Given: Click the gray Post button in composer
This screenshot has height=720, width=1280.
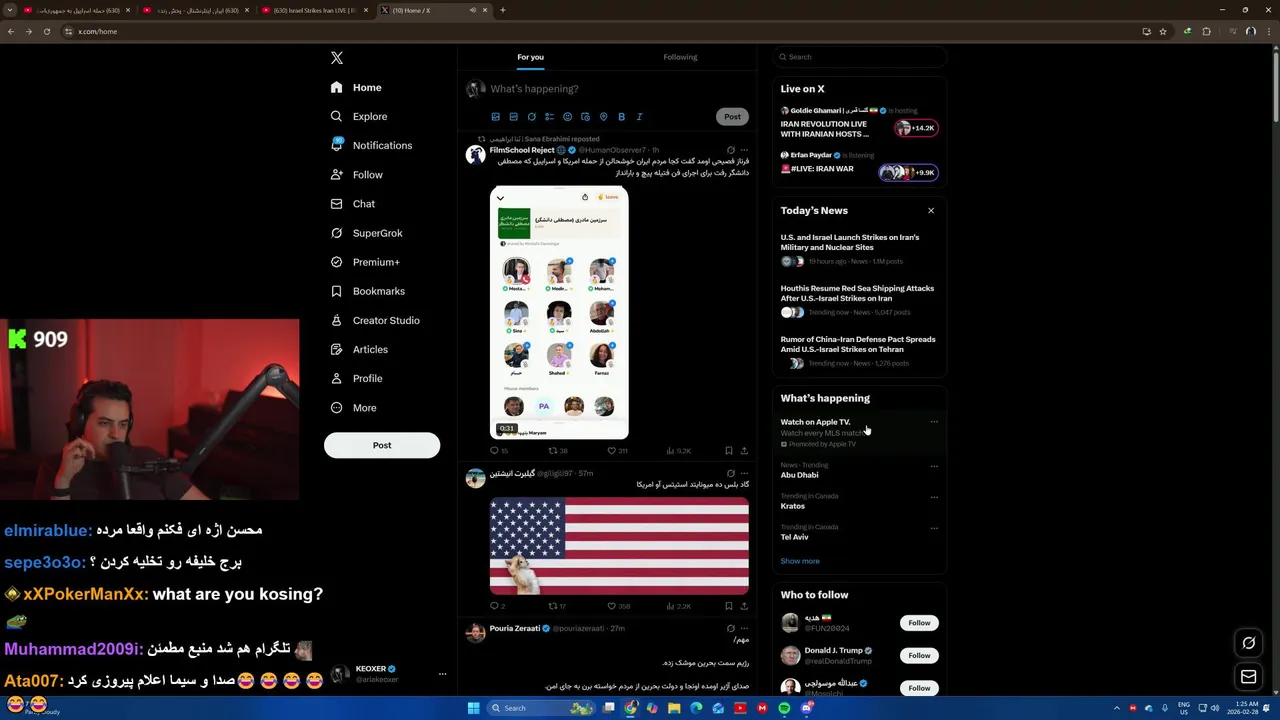Looking at the screenshot, I should (x=732, y=117).
